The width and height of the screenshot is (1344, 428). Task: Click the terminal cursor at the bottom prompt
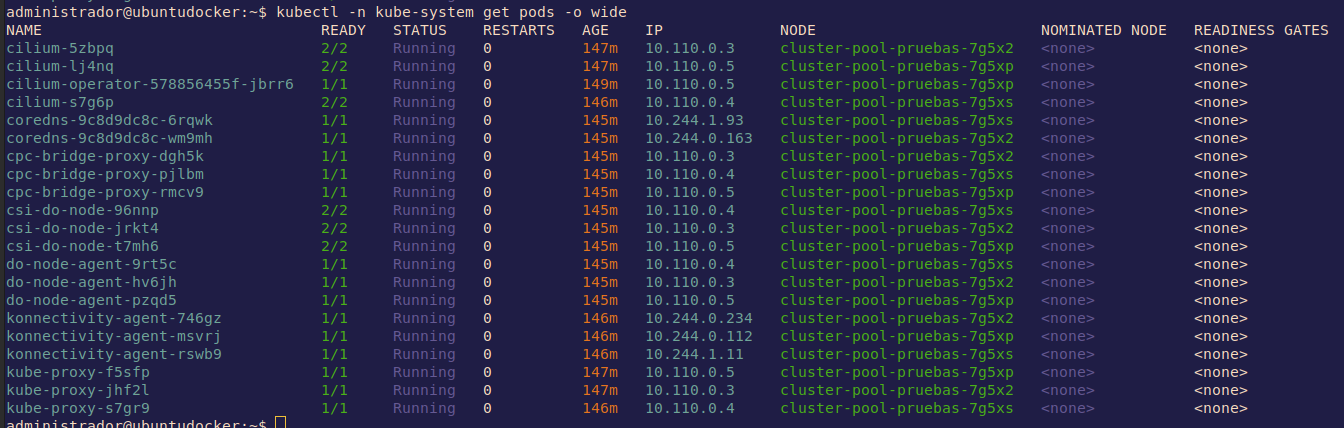pos(280,424)
